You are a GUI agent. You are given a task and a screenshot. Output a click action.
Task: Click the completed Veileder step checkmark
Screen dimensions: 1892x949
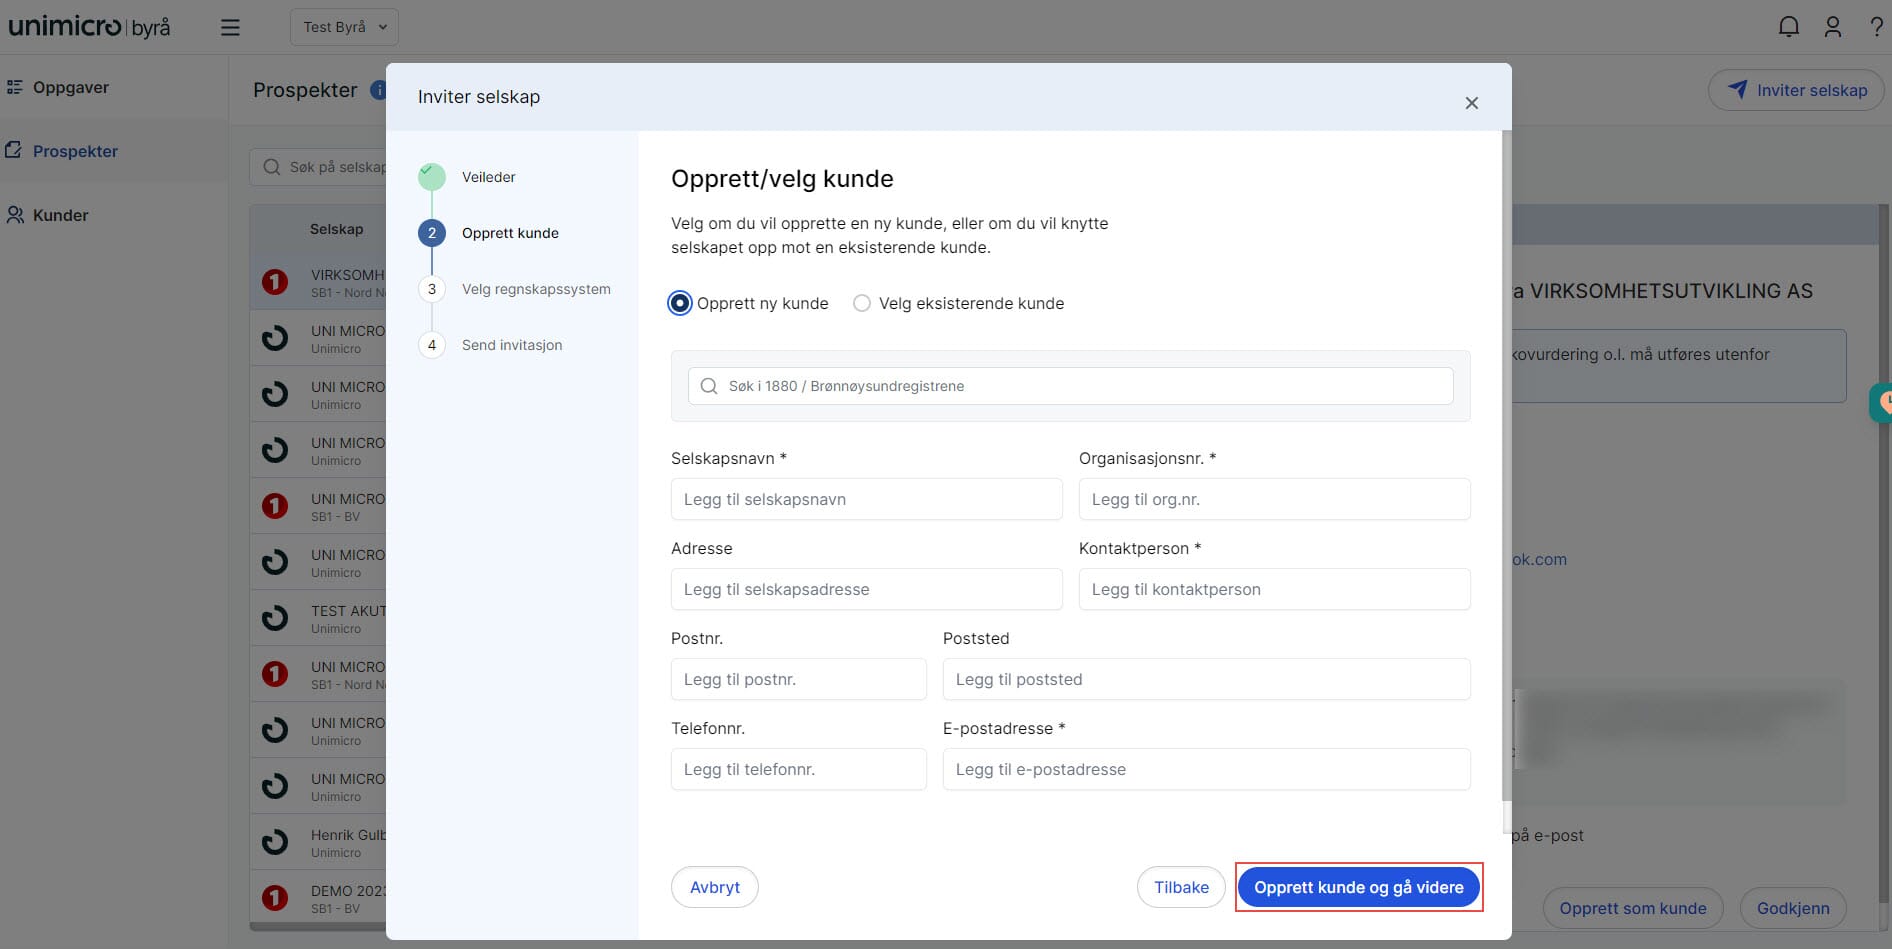(x=432, y=177)
